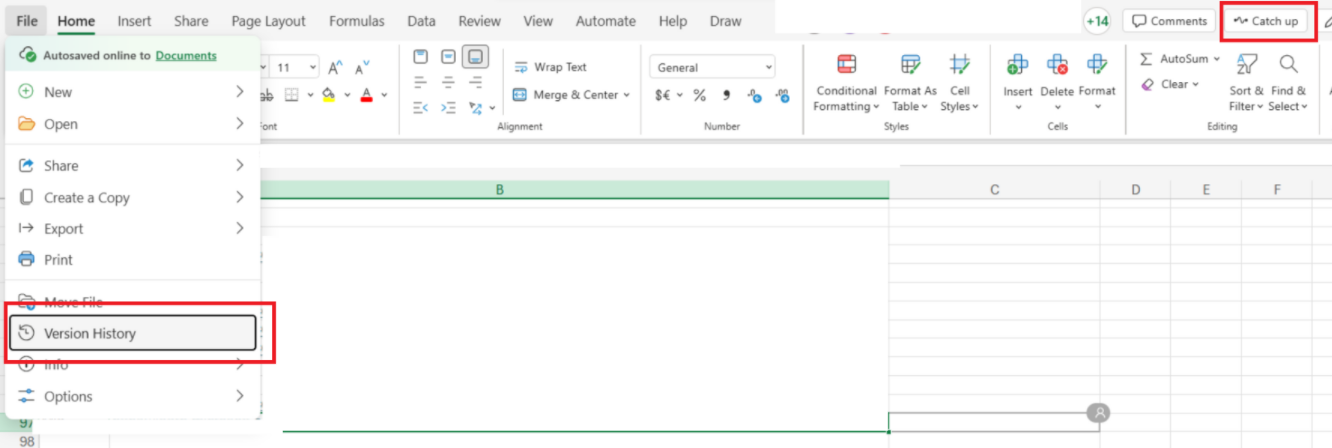Center text horizontally in Alignment group
The height and width of the screenshot is (448, 1332).
(448, 82)
